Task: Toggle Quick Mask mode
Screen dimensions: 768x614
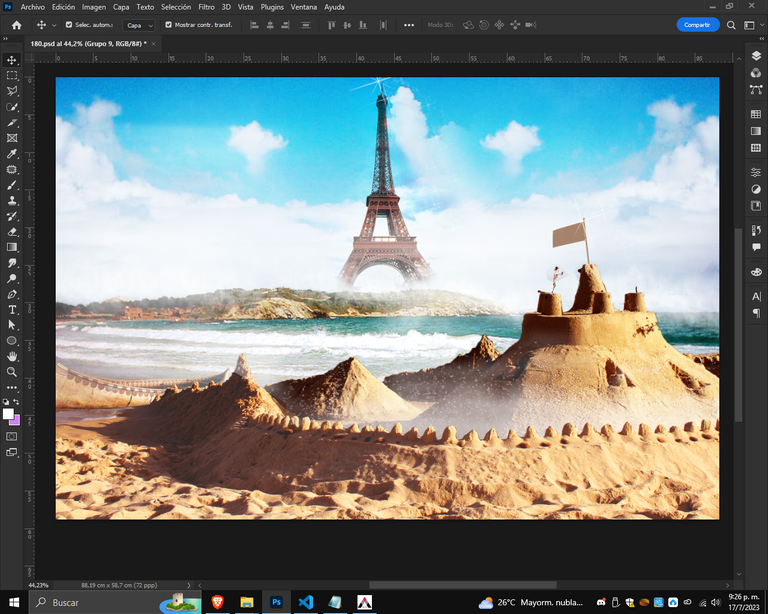Action: pyautogui.click(x=12, y=436)
